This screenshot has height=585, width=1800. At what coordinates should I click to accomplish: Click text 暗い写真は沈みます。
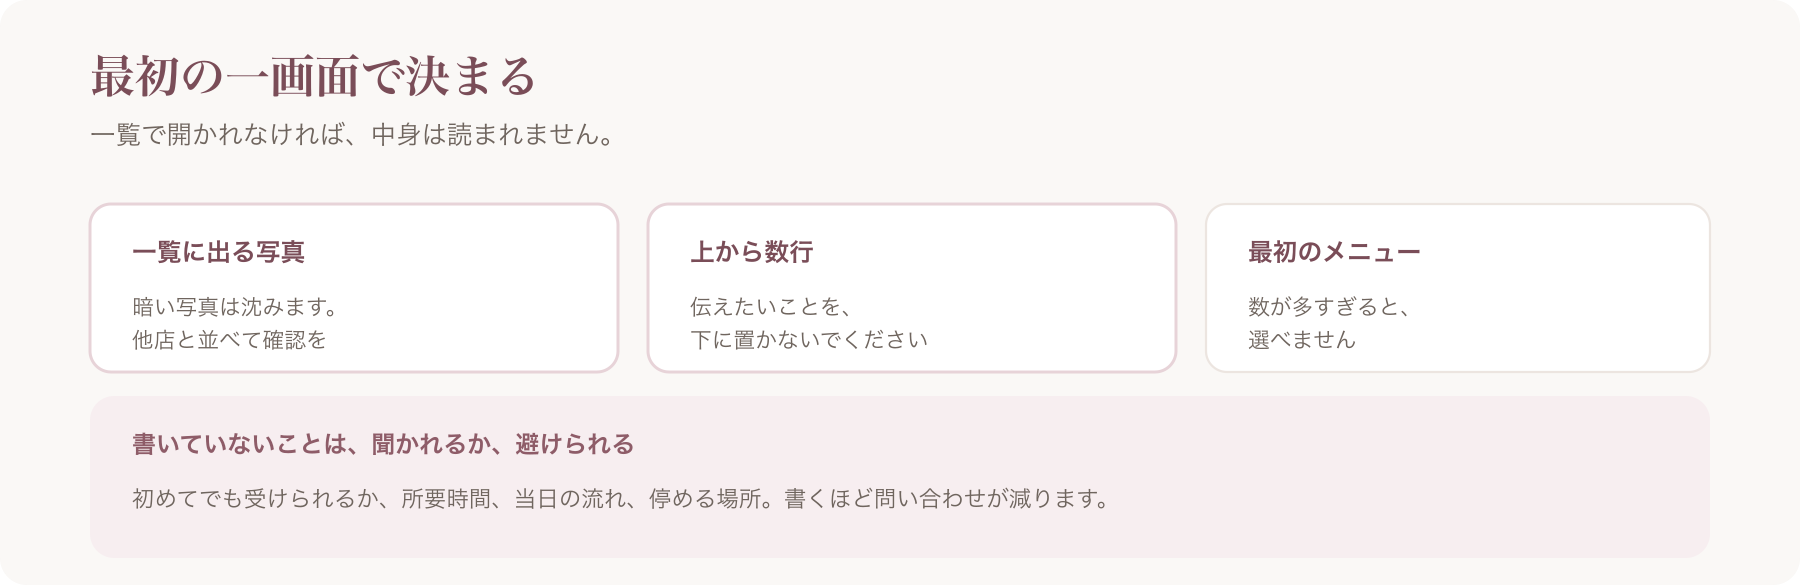click(237, 307)
